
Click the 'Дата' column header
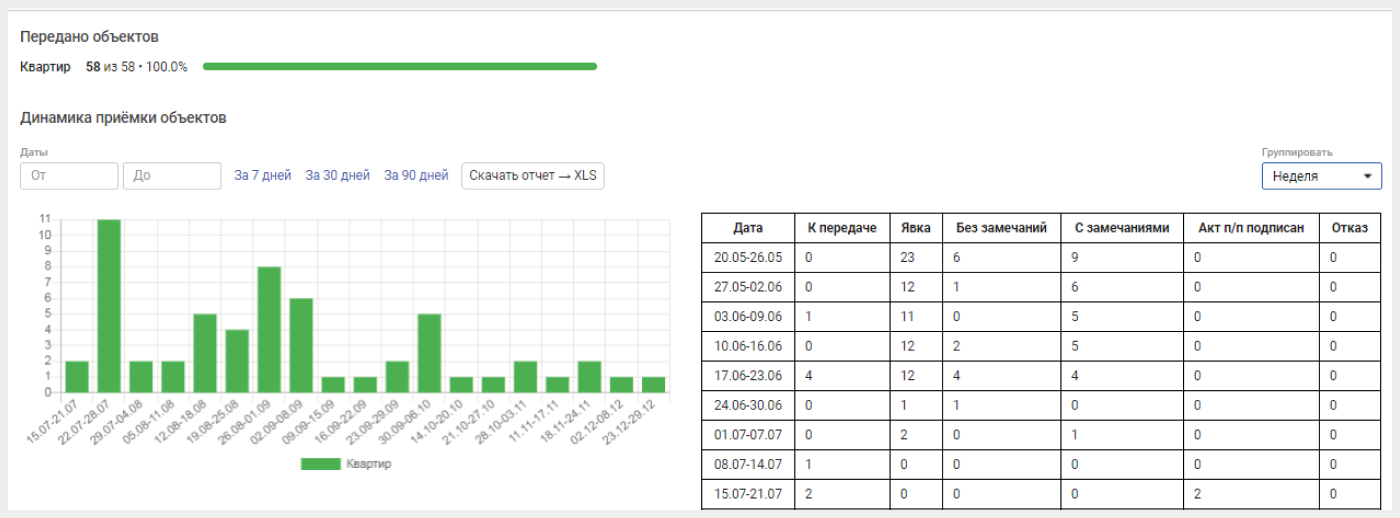748,228
